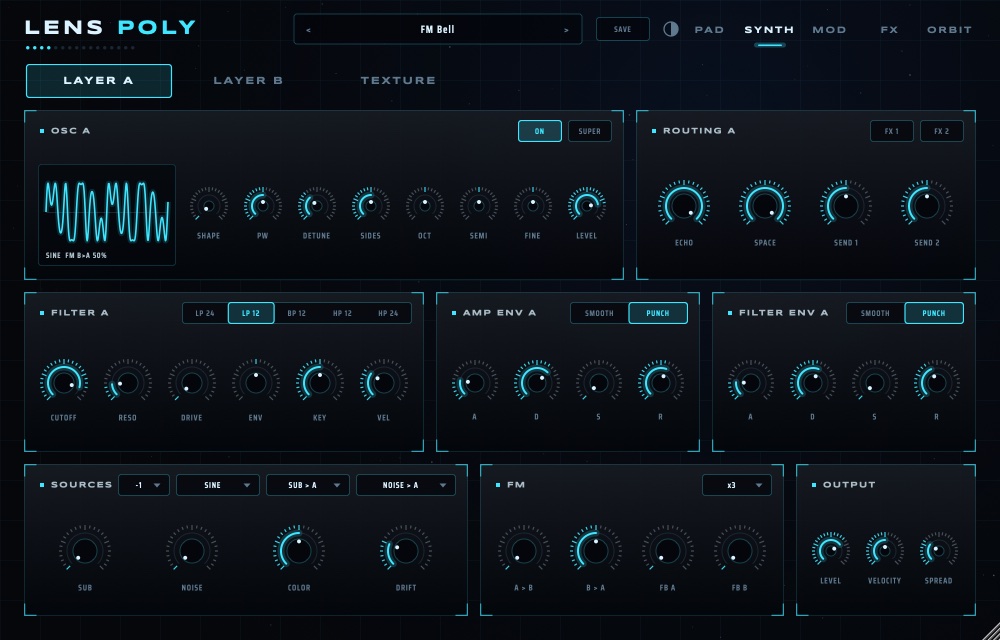Click the Output VELOCITY knob
Screen dimensions: 1000x640
coord(884,550)
